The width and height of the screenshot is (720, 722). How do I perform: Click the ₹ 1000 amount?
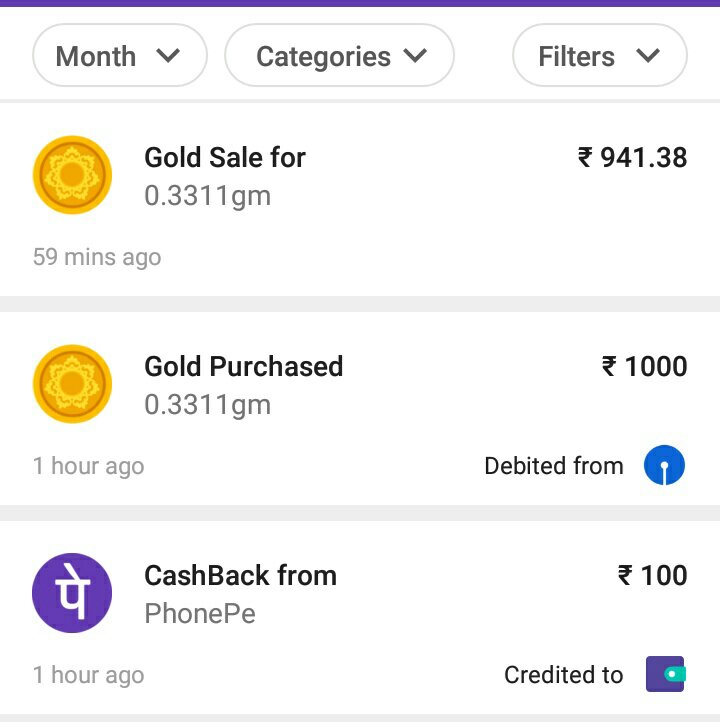tap(644, 366)
